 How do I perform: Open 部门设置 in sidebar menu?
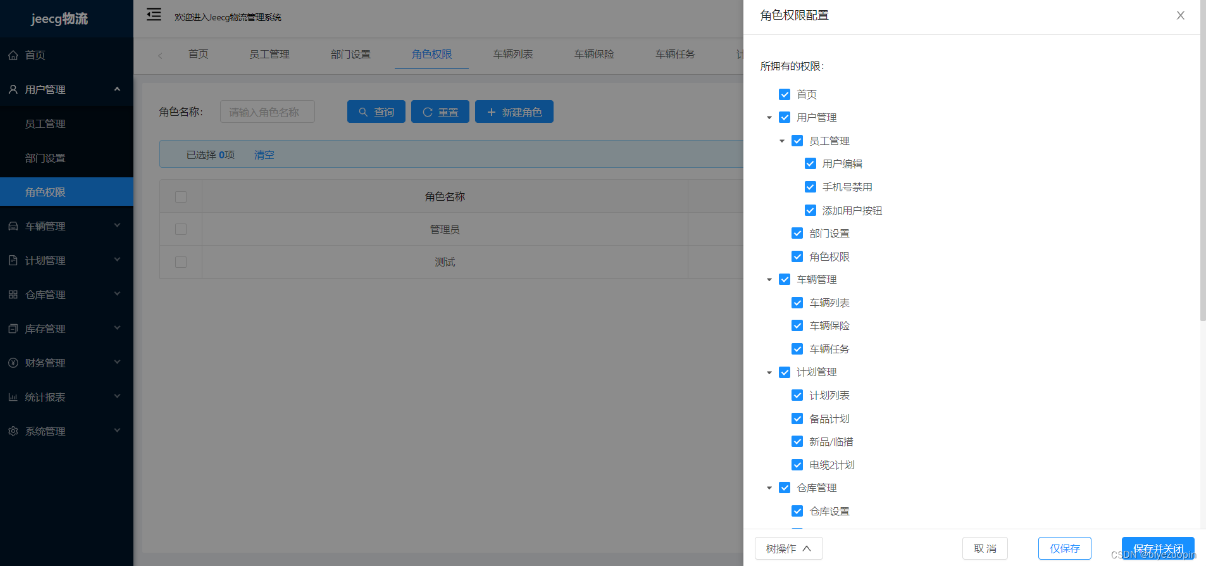click(45, 158)
